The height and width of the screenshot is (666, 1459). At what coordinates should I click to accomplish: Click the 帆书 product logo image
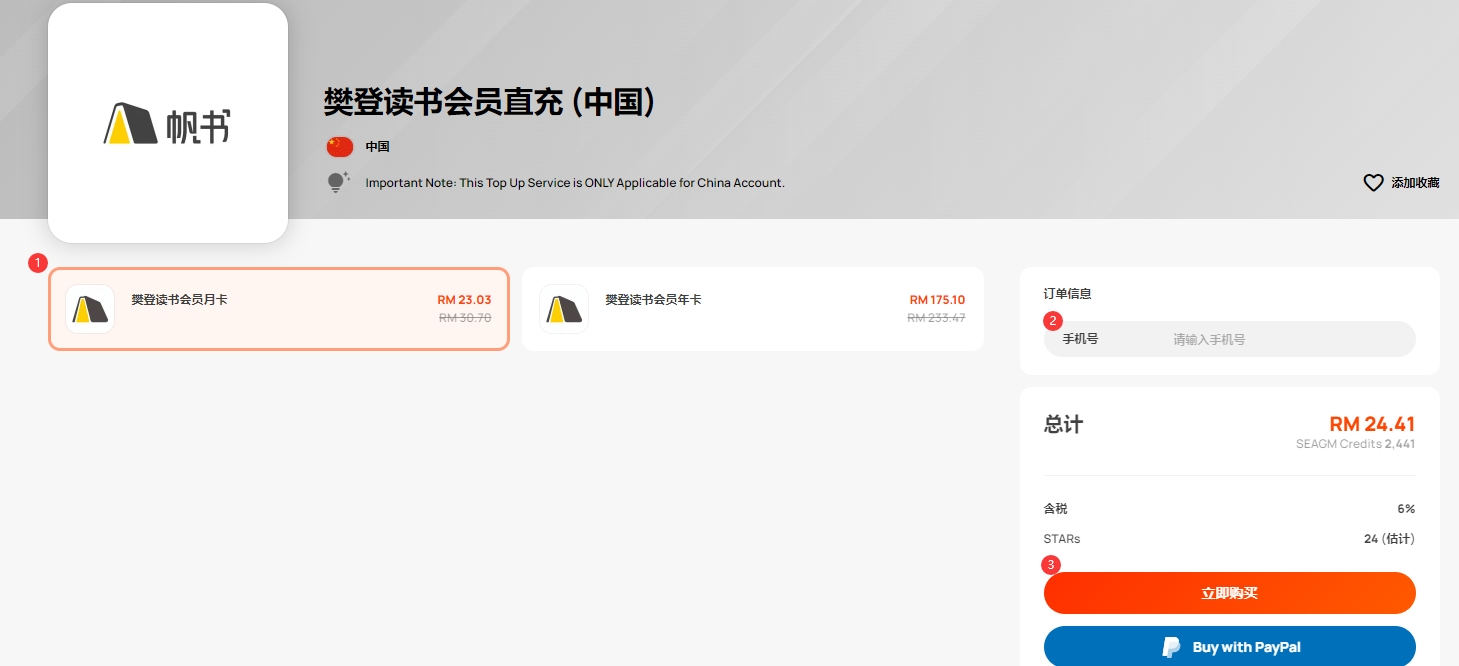[168, 123]
